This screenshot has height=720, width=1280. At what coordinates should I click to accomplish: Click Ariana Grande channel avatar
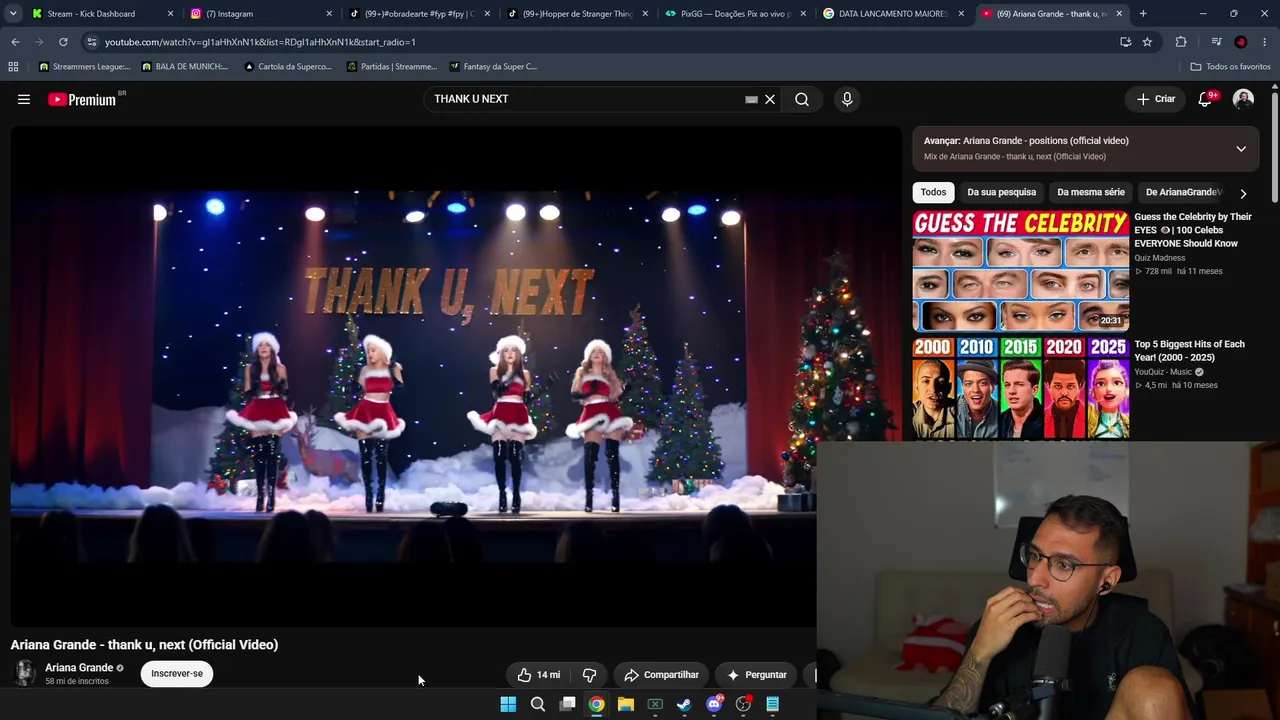25,673
